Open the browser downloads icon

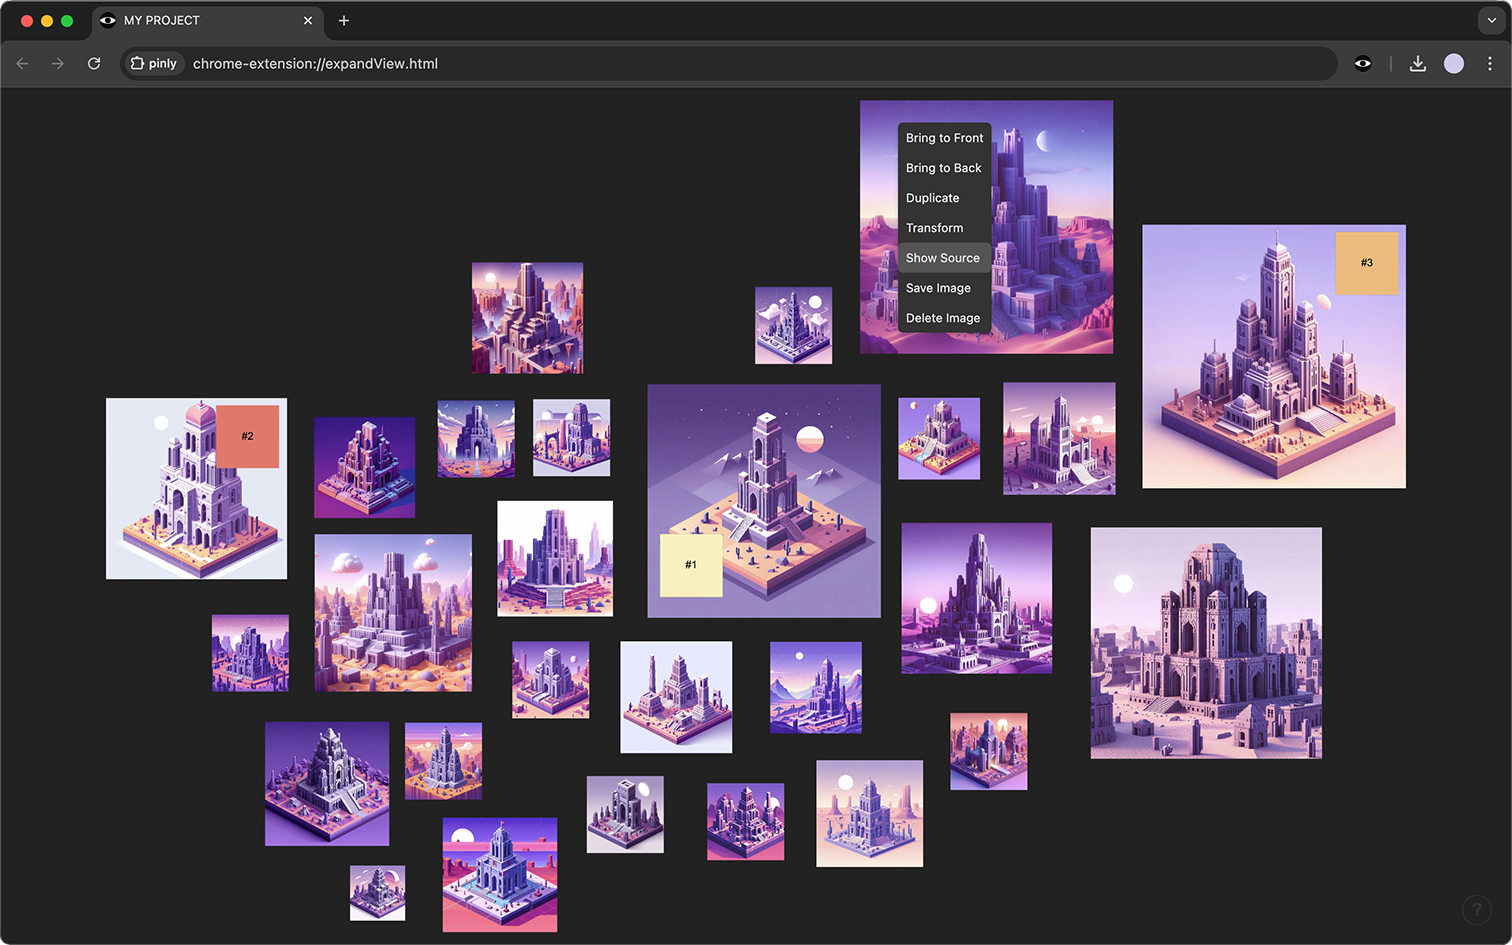[1417, 63]
